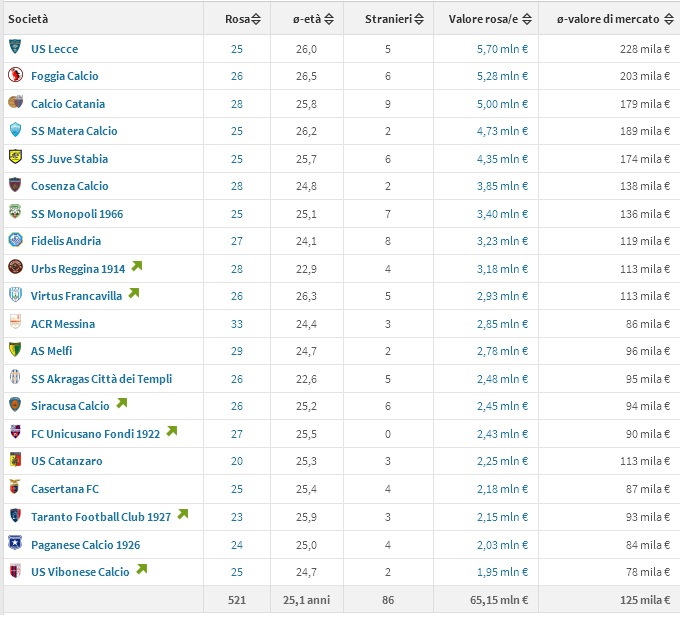Screen dimensions: 684x622
Task: Open the Foggia Calcio club link
Action: (65, 76)
